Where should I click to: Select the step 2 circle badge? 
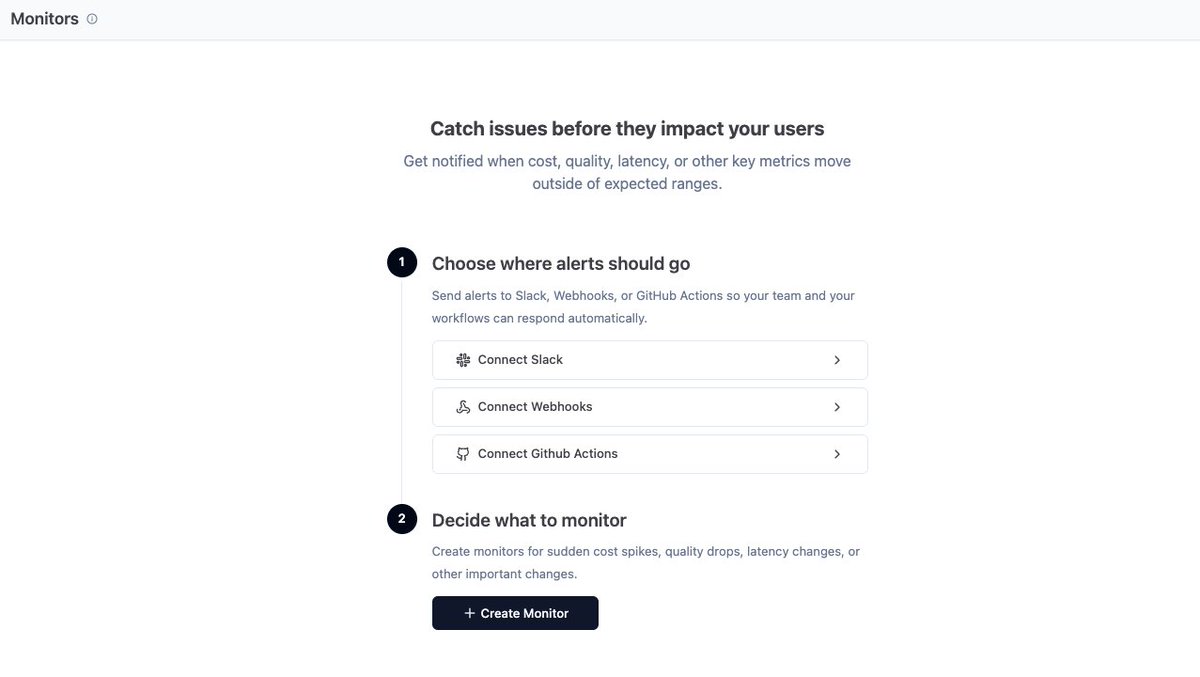402,519
